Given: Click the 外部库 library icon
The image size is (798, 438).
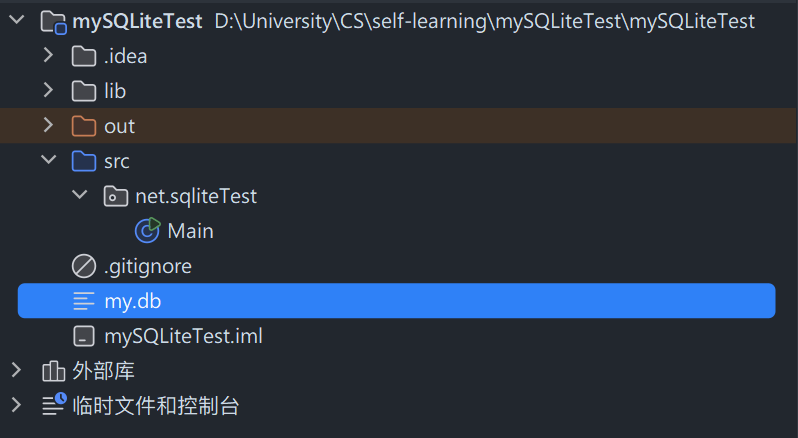Looking at the screenshot, I should point(54,371).
